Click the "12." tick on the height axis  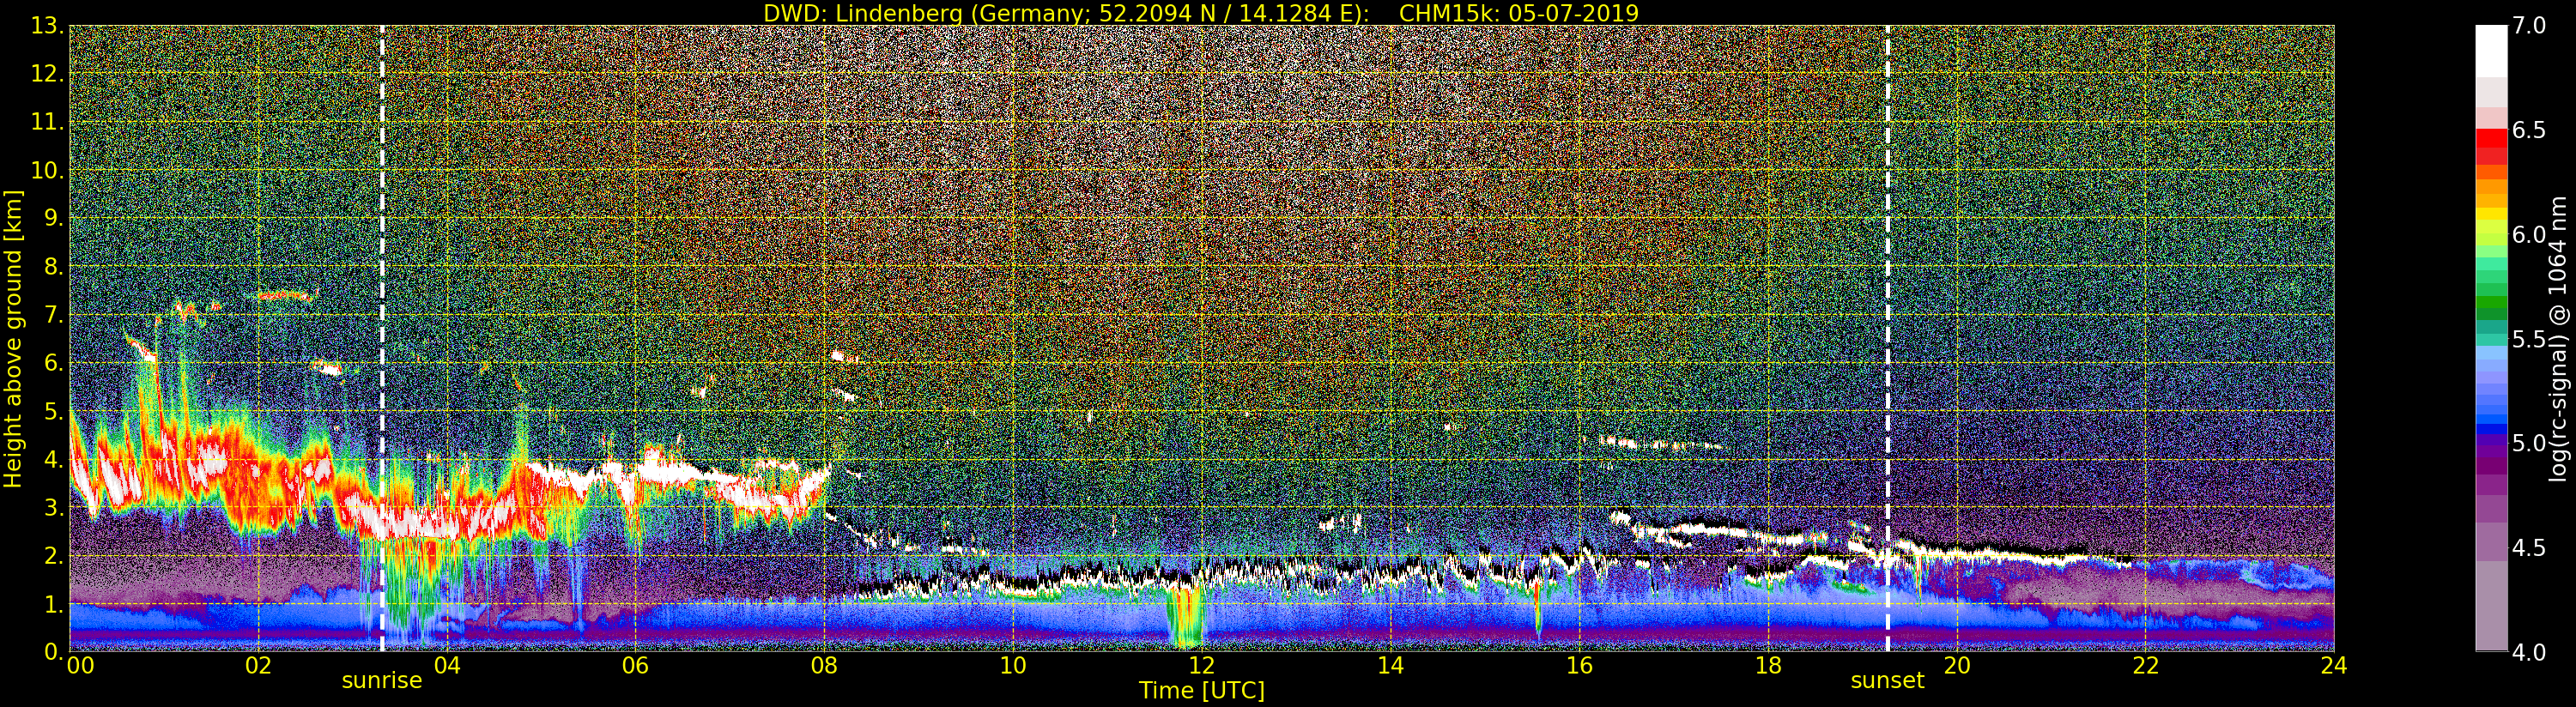click(x=47, y=74)
